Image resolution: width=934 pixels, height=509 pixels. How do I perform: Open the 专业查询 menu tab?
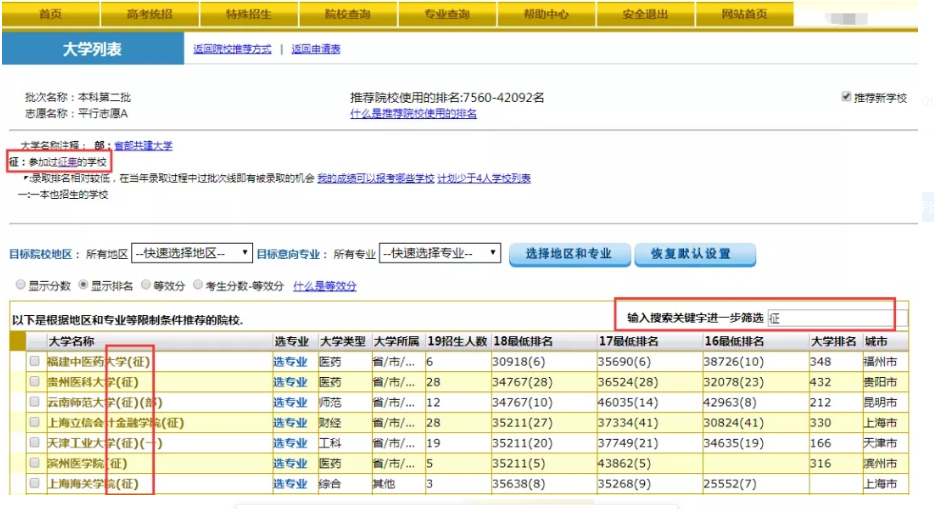tap(447, 14)
